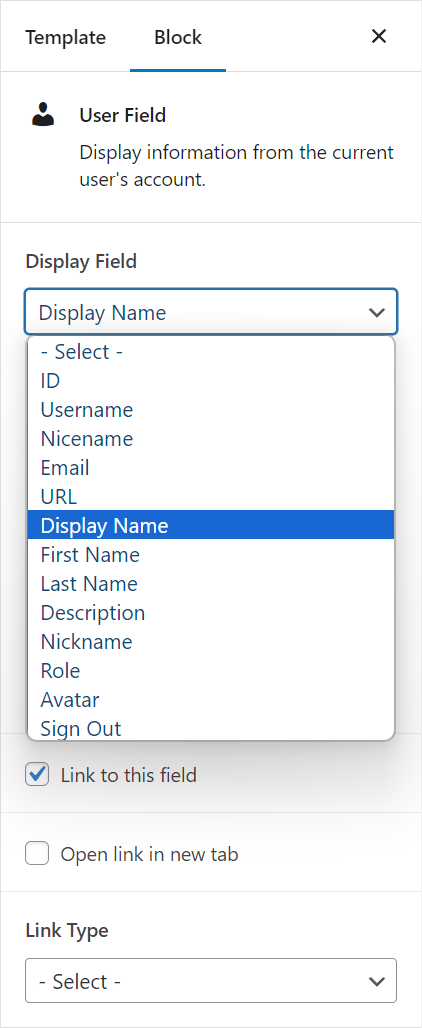This screenshot has width=422, height=1028.
Task: Select Sign Out from the field list
Action: coord(211,728)
